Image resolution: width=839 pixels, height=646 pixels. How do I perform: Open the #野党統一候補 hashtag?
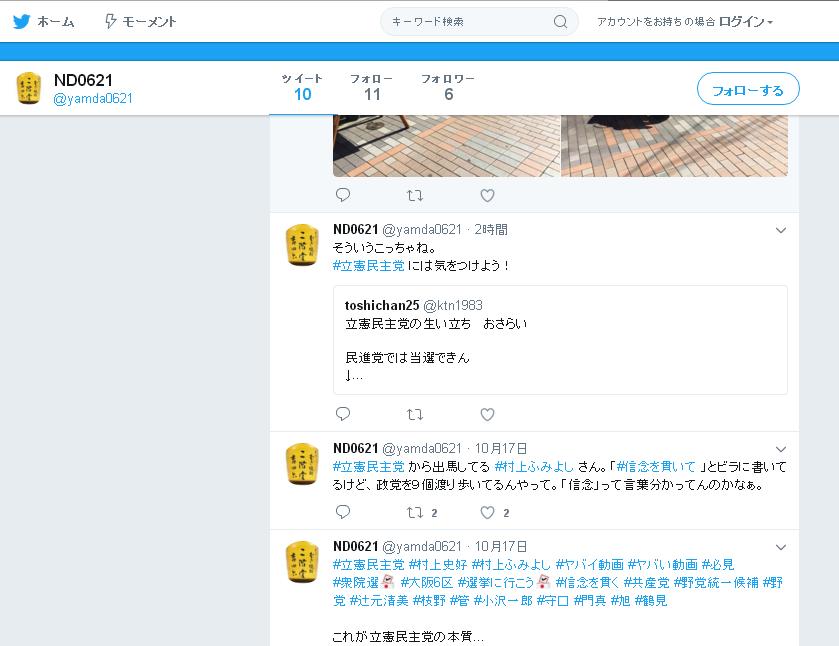pos(716,583)
